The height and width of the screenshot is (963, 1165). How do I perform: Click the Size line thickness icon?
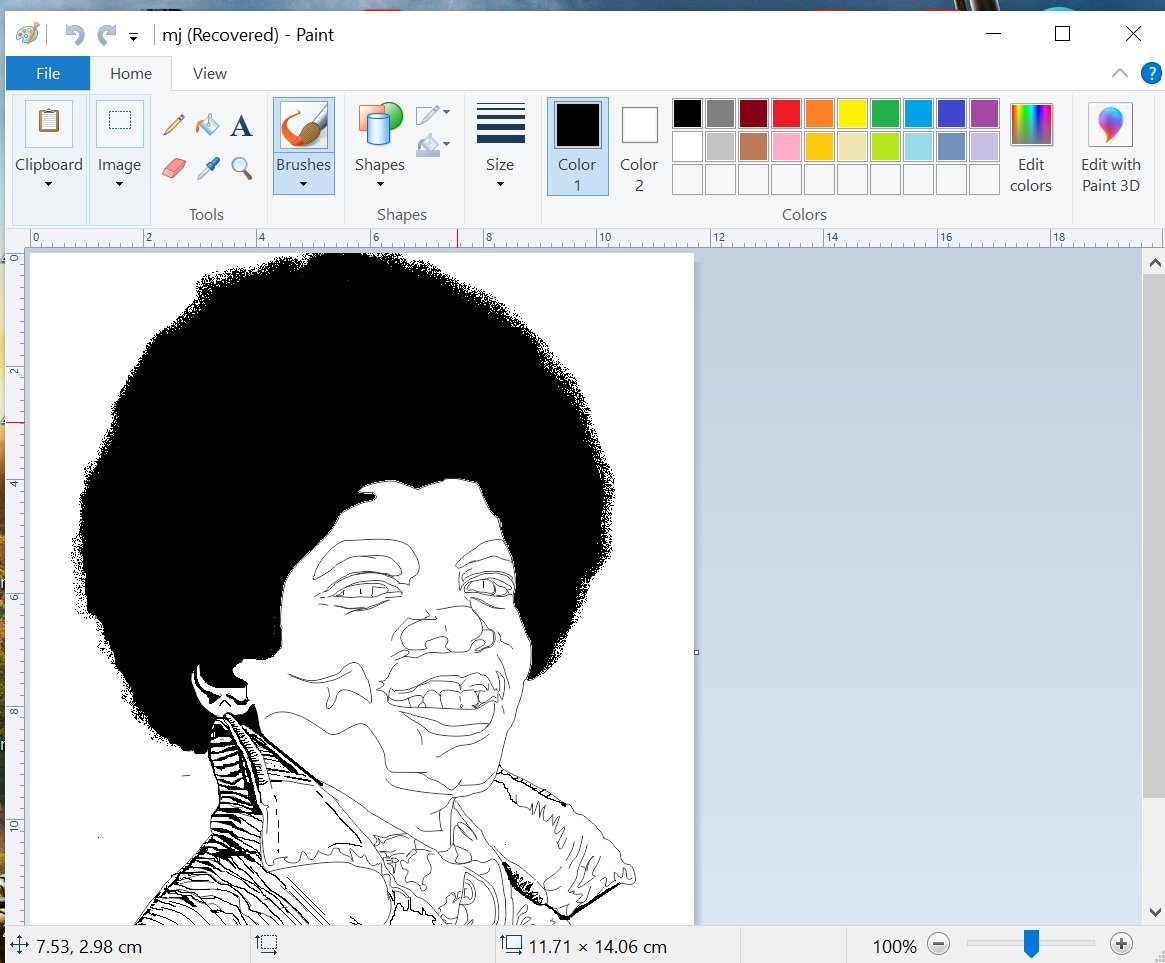coord(500,123)
